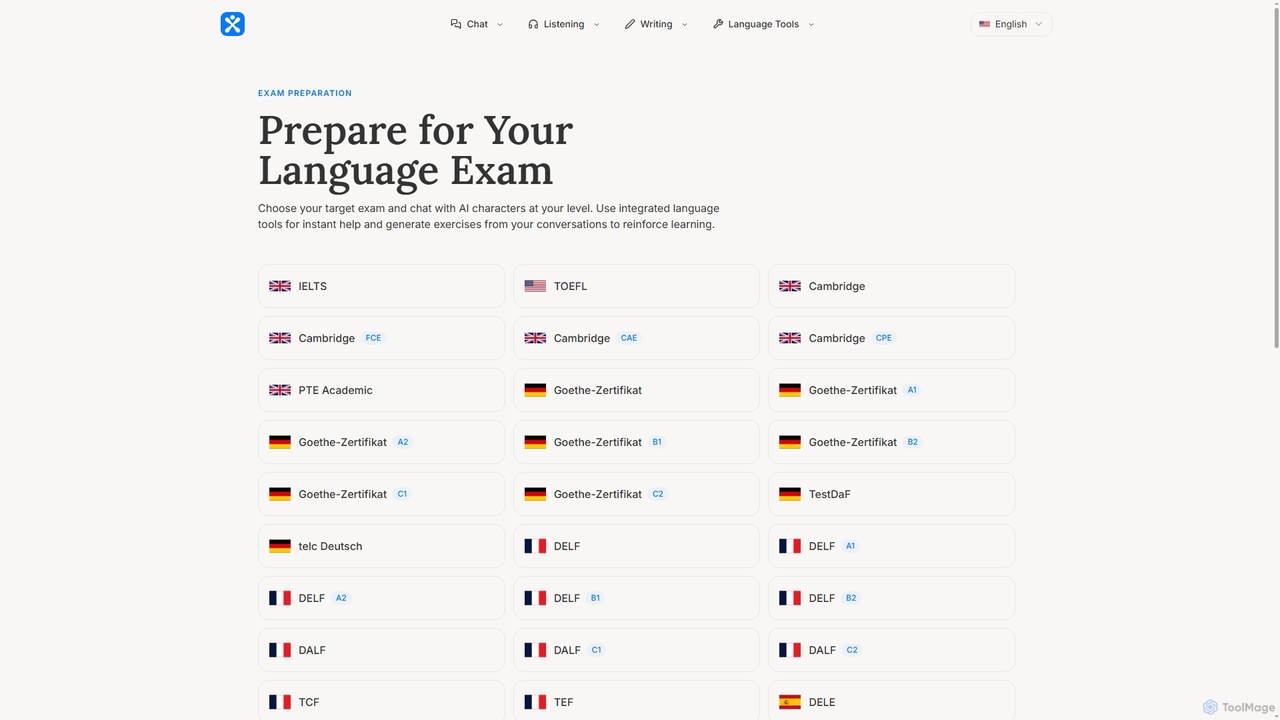Open the English language dropdown
This screenshot has height=720, width=1280.
pos(1011,24)
